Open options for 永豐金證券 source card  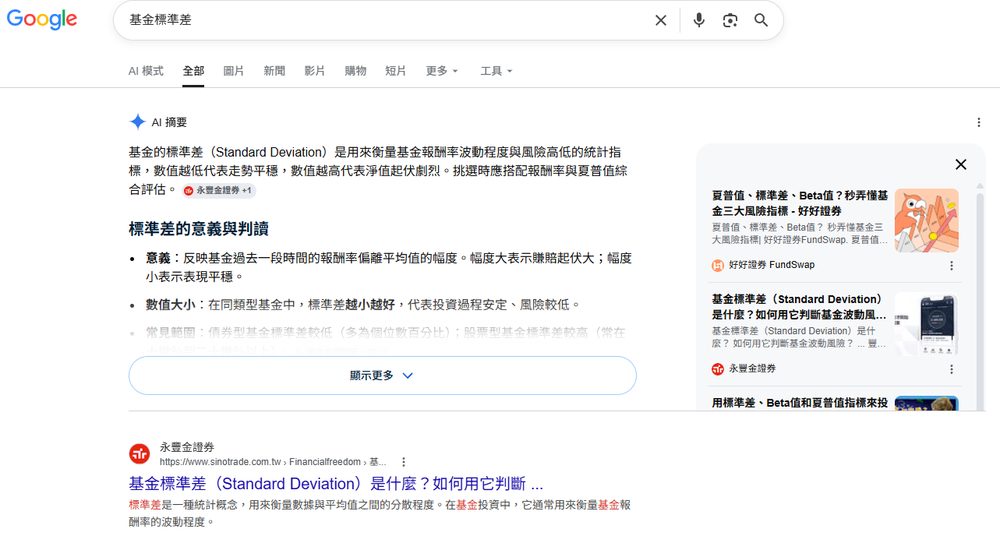point(952,369)
